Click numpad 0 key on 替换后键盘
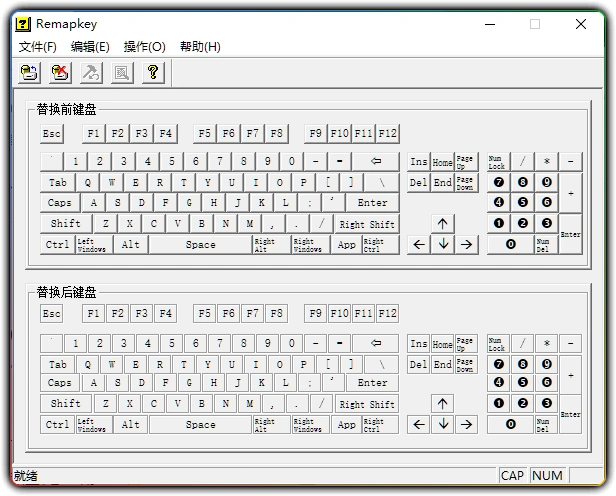Image resolution: width=616 pixels, height=496 pixels. point(510,425)
